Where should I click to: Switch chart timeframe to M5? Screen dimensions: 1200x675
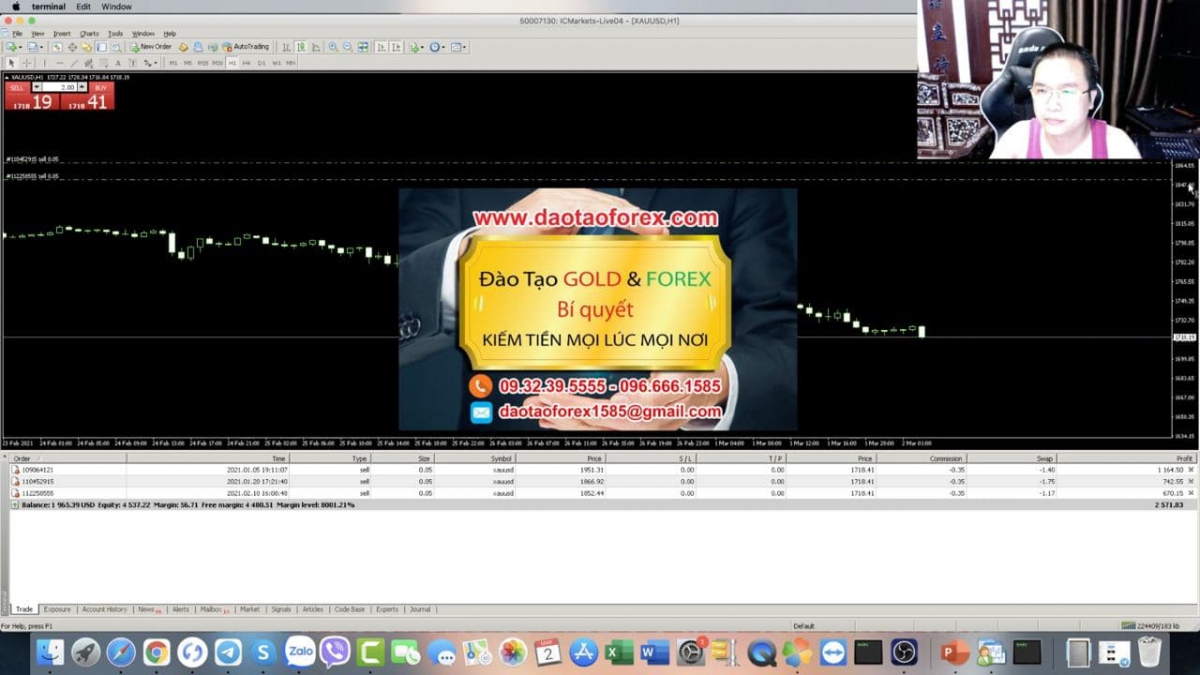tap(187, 63)
